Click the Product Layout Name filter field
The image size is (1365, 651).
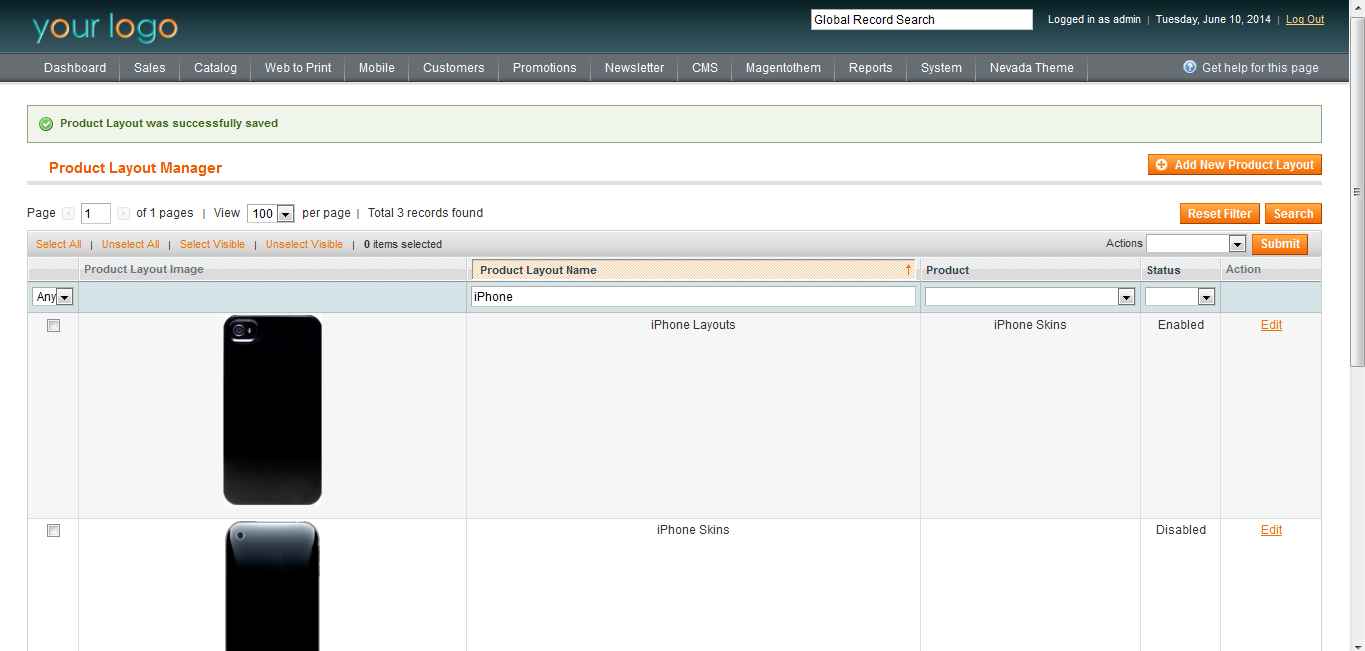(x=693, y=297)
